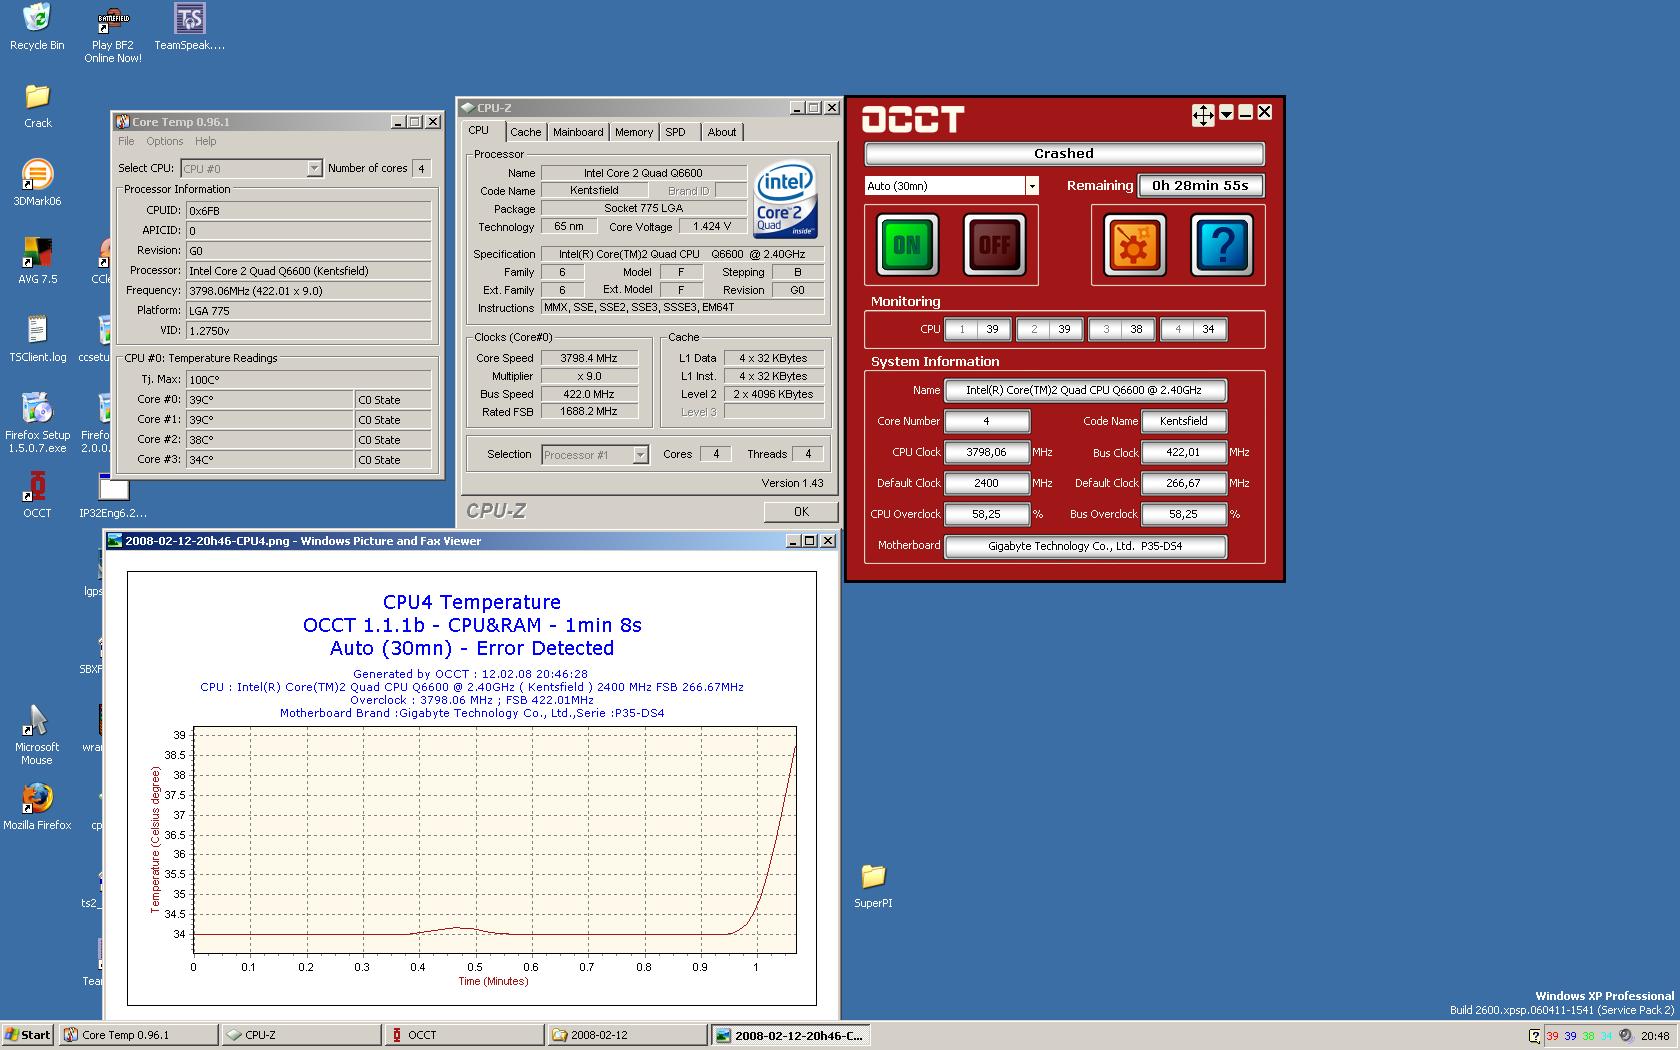Open the TSClient.log file icon
1680x1050 pixels.
coord(37,339)
